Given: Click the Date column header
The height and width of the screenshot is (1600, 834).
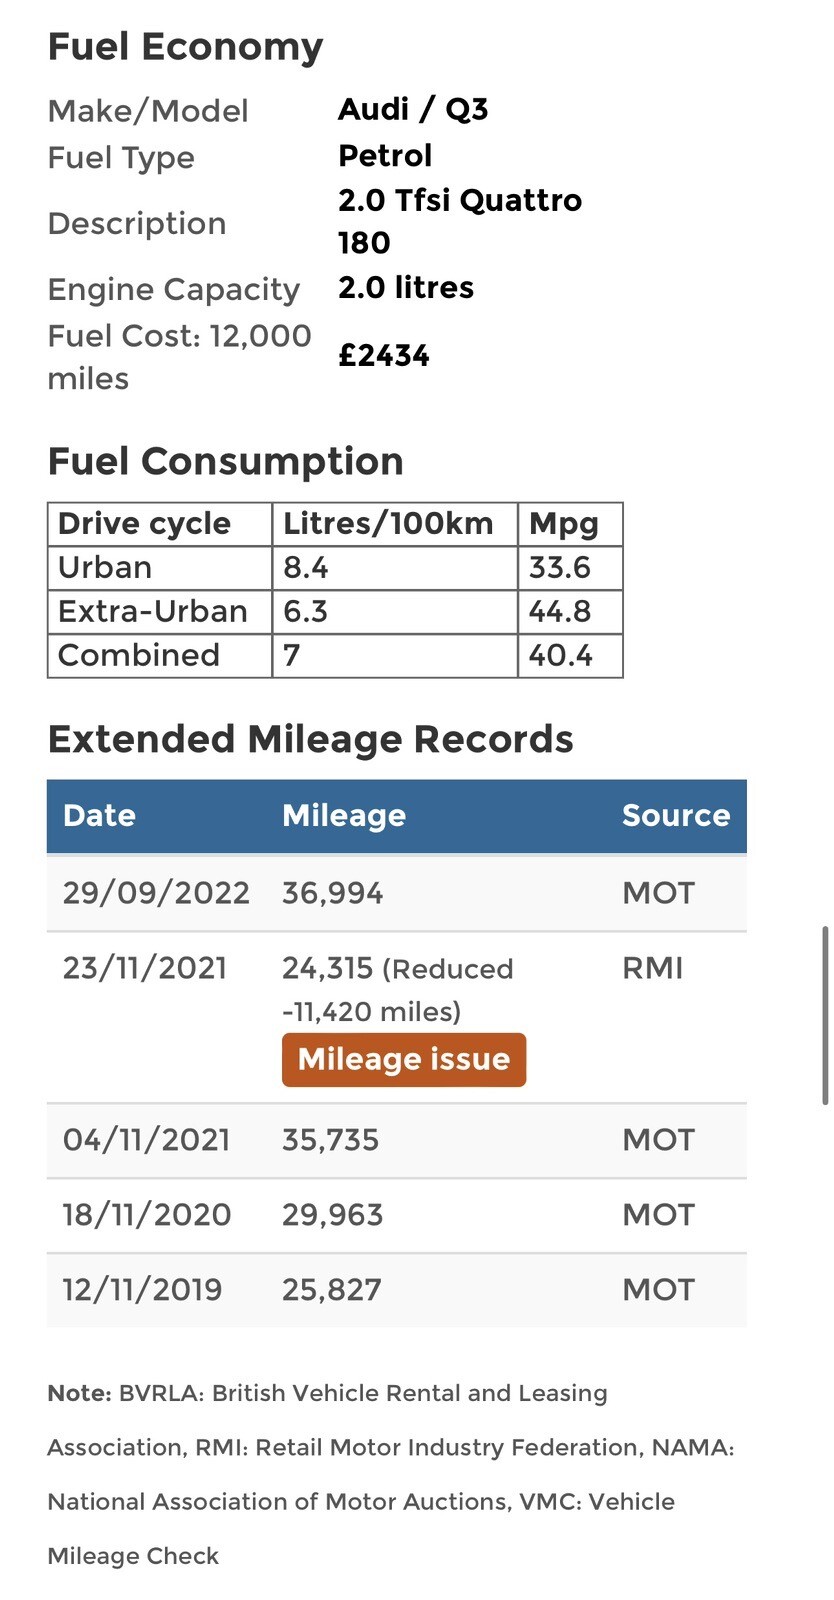Looking at the screenshot, I should [99, 815].
